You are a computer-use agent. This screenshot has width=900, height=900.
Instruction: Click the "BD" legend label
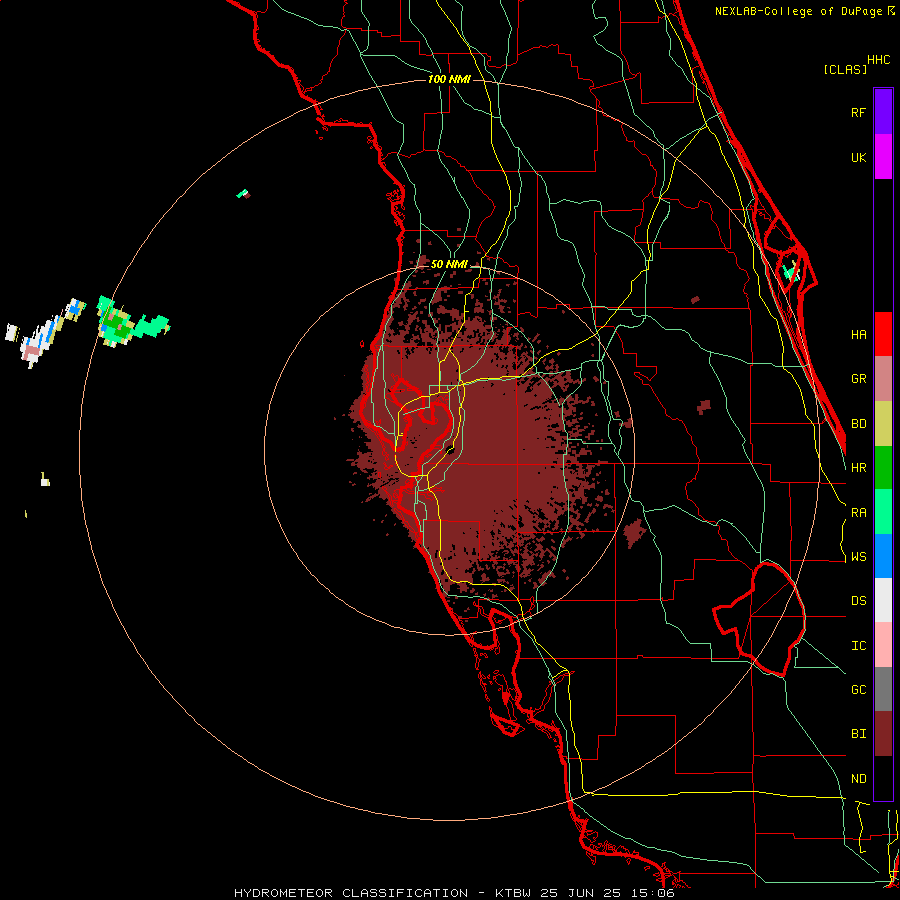pyautogui.click(x=858, y=424)
